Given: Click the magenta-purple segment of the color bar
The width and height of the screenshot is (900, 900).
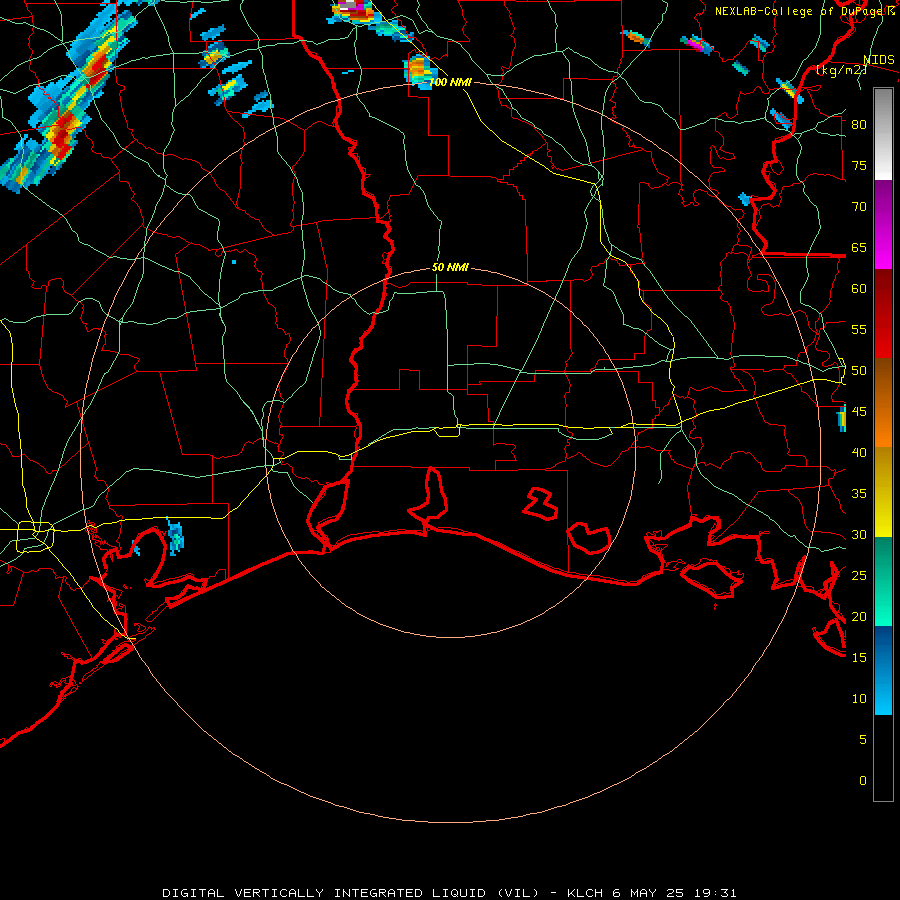Looking at the screenshot, I should coord(883,225).
